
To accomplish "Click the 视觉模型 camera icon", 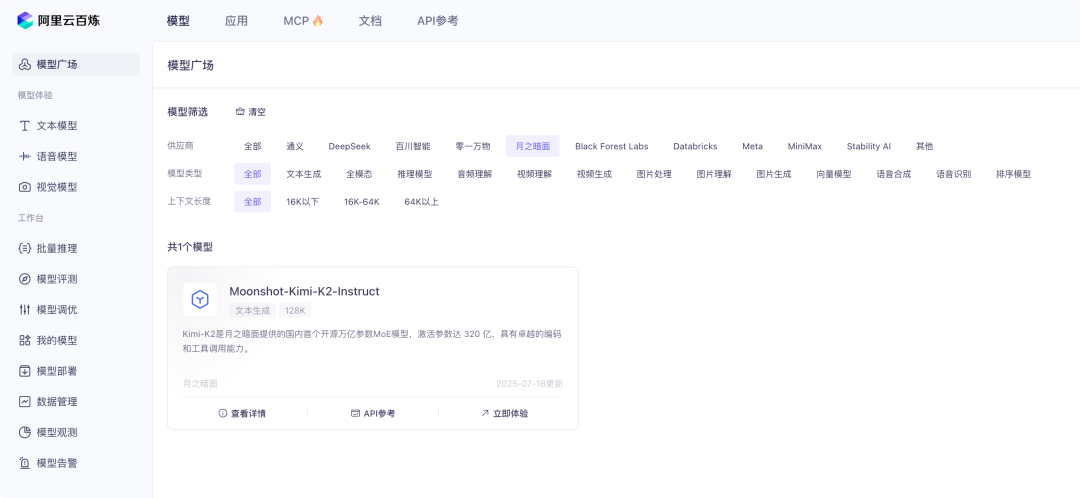I will tap(25, 187).
